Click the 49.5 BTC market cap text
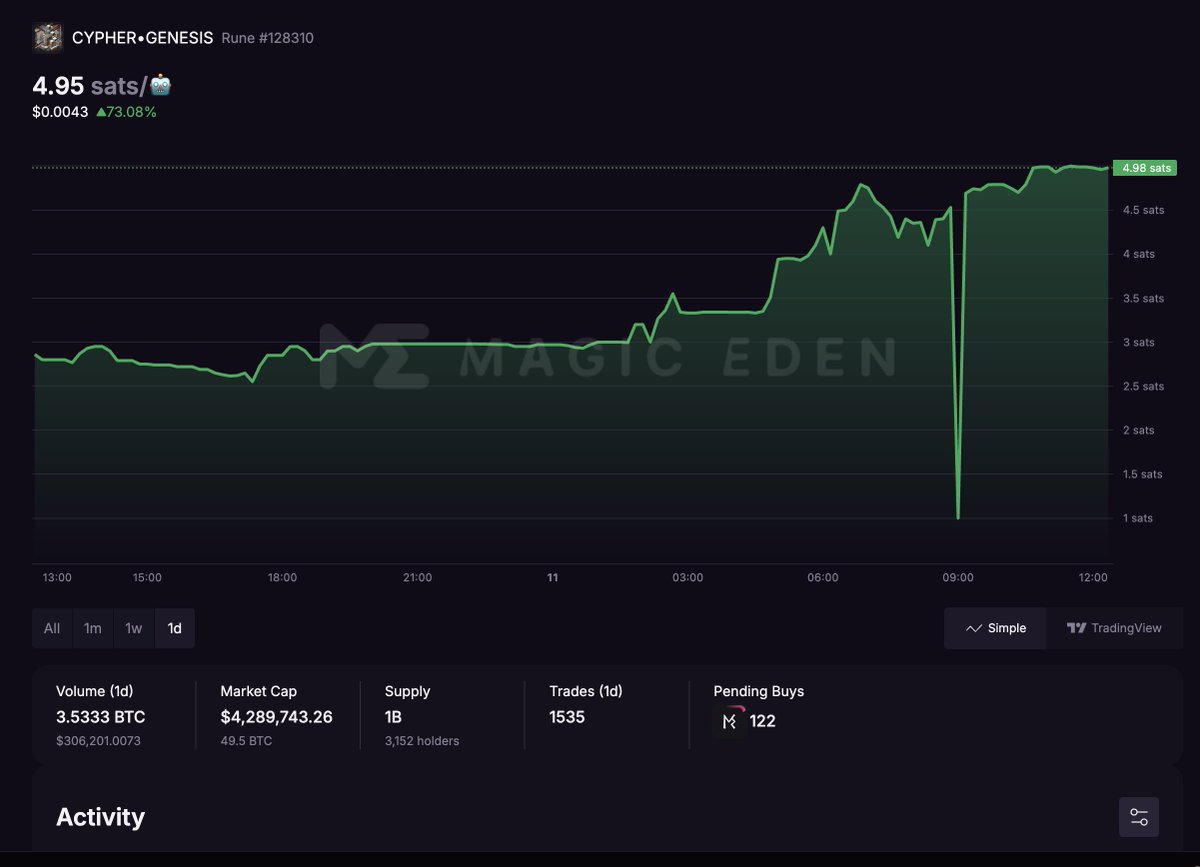 [x=246, y=741]
